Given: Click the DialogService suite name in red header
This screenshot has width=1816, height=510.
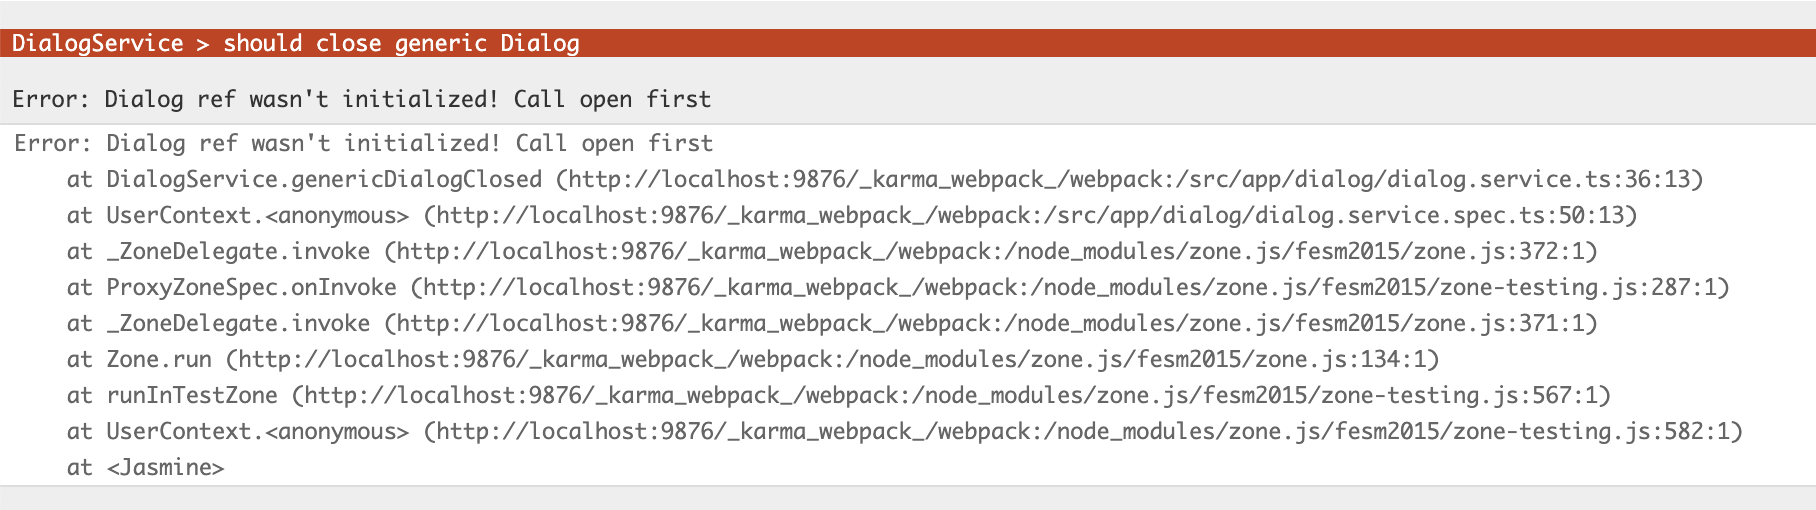Looking at the screenshot, I should tap(97, 43).
